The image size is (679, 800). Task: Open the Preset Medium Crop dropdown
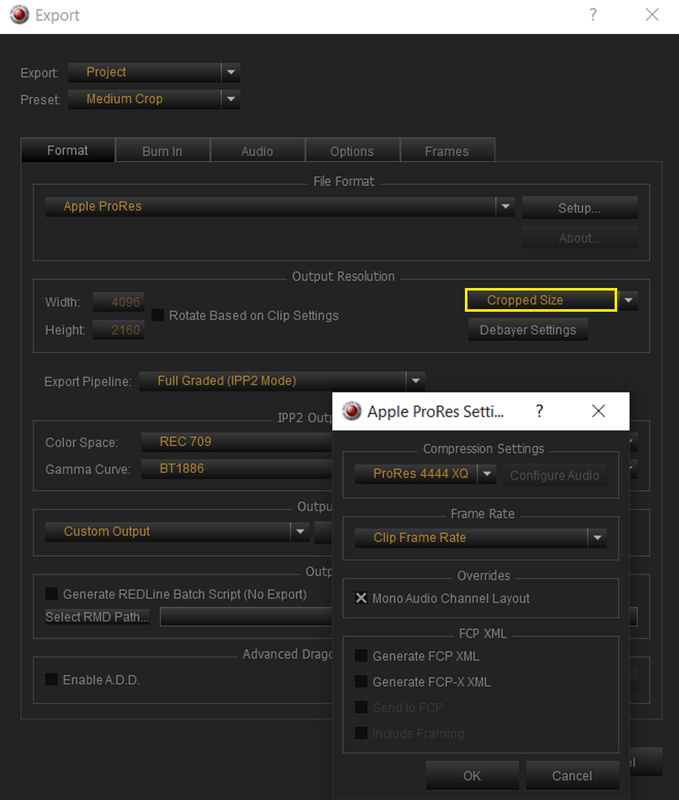coord(154,99)
